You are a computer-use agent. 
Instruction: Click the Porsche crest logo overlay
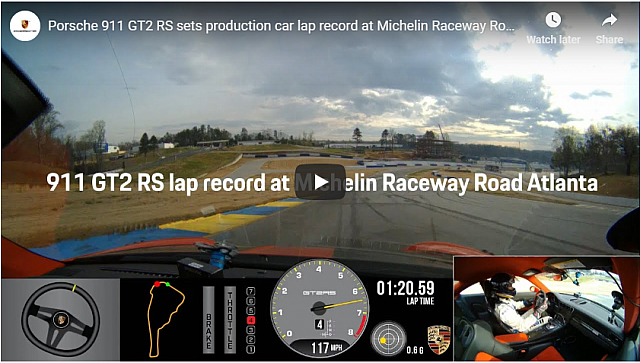pos(439,340)
